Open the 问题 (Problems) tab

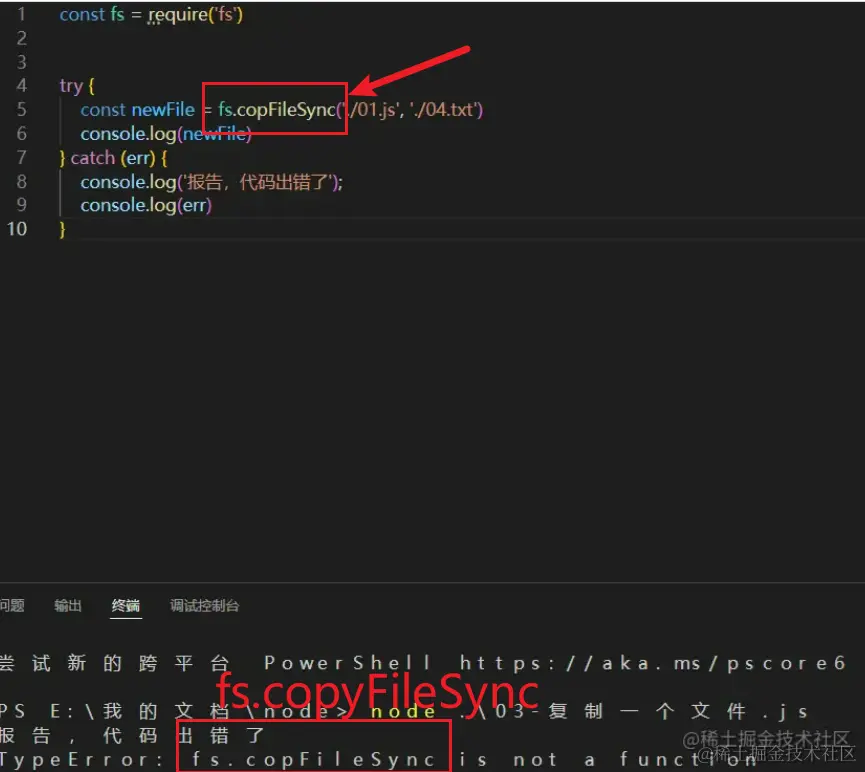(x=9, y=605)
